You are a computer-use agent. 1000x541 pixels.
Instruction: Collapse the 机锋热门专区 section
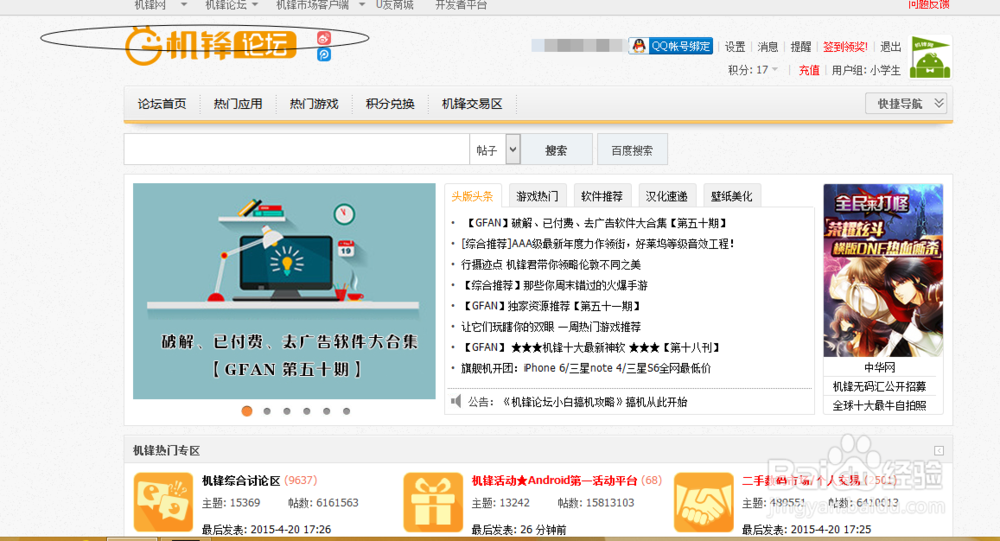[x=939, y=450]
